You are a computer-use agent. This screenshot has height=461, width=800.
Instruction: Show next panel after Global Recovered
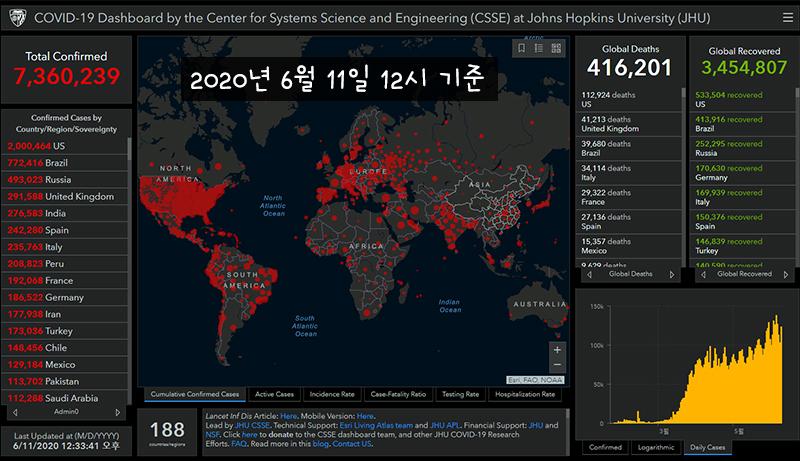(786, 274)
